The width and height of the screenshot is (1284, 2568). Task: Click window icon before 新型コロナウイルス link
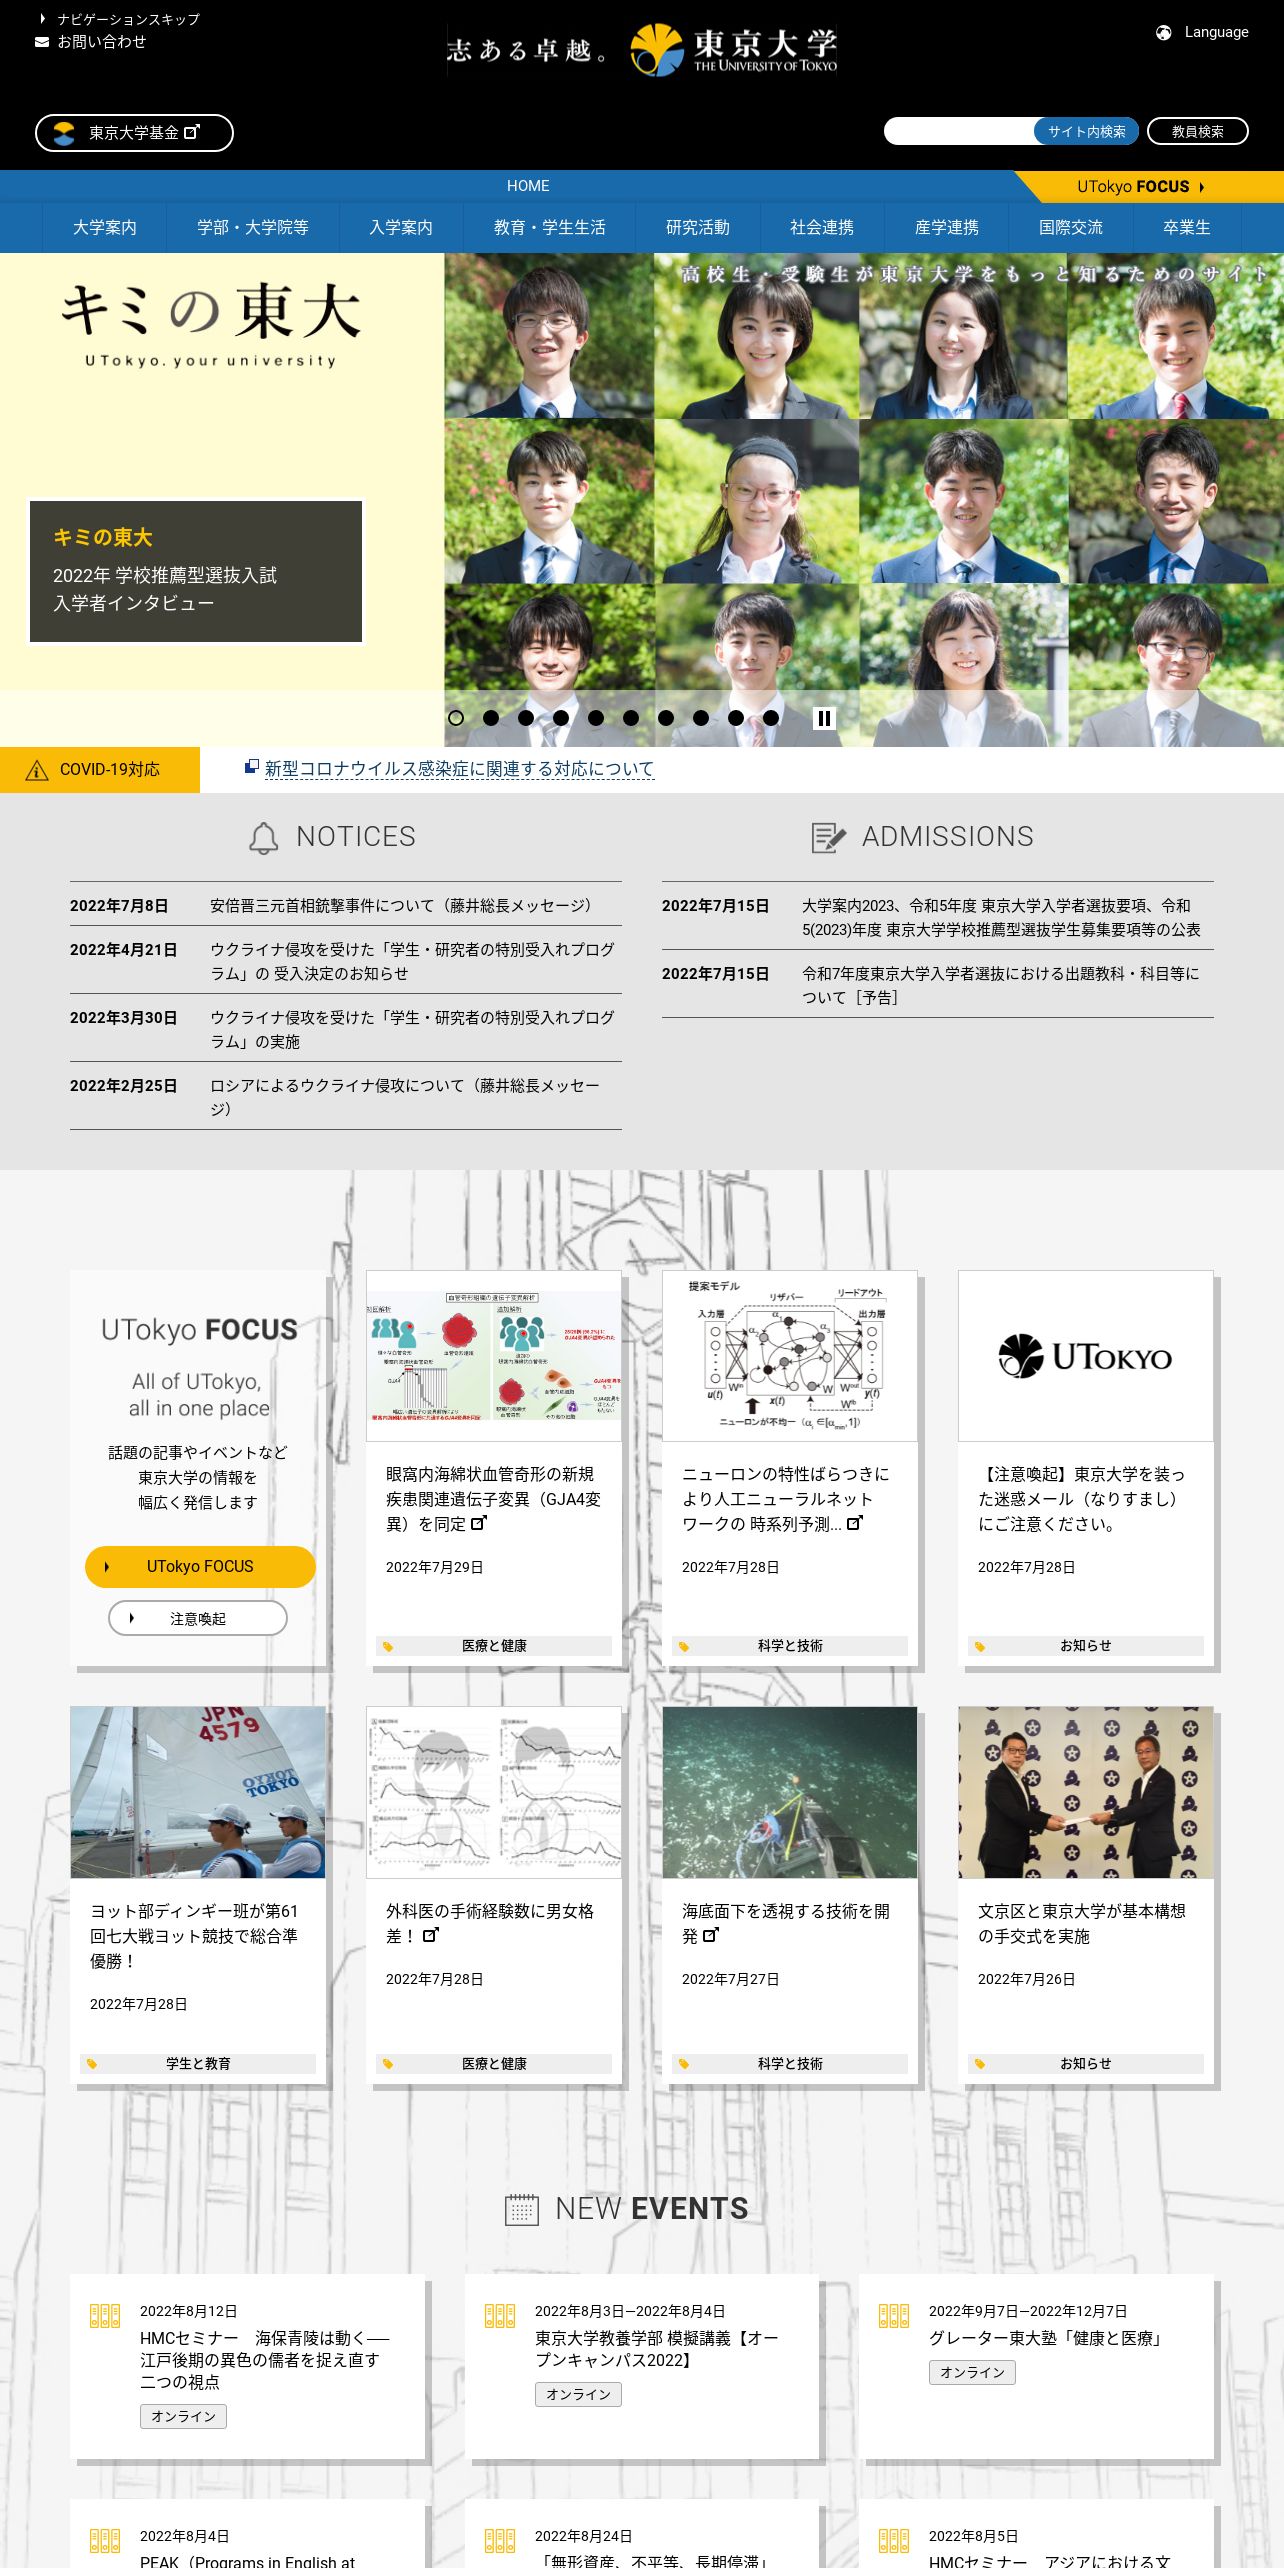tap(252, 767)
